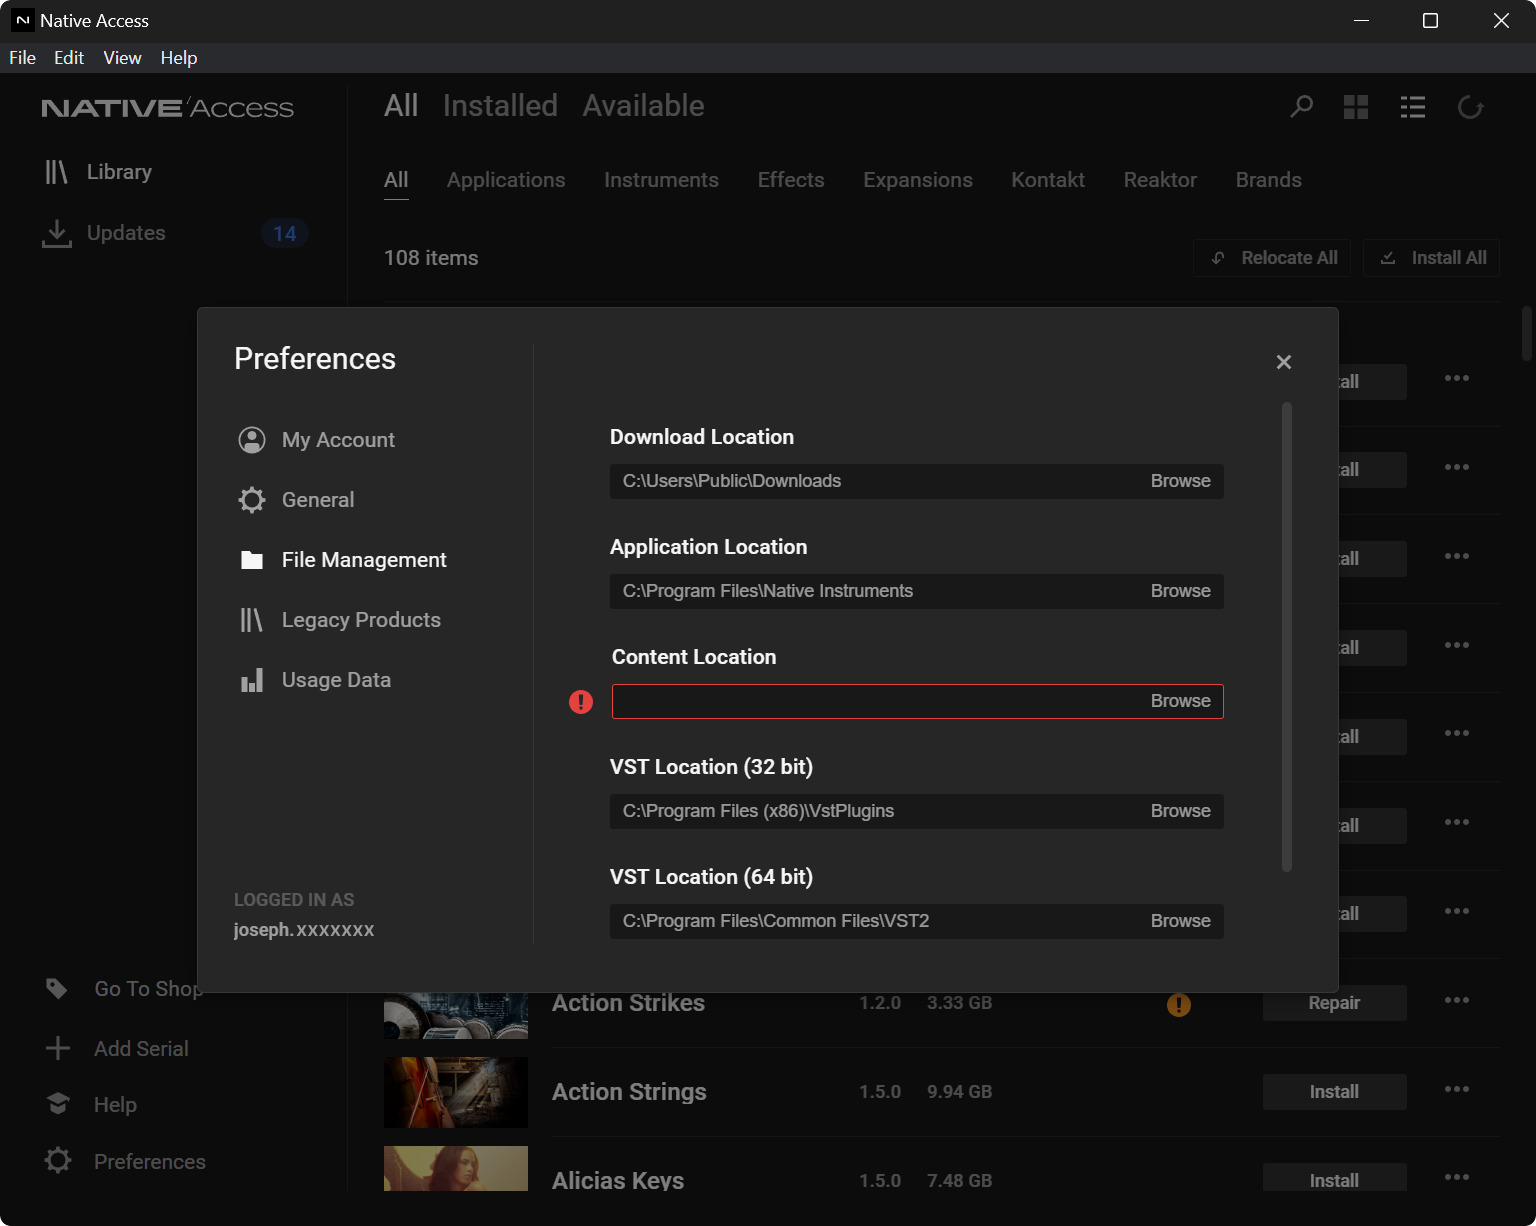Image resolution: width=1536 pixels, height=1226 pixels.
Task: Click the 108 items count
Action: click(431, 258)
